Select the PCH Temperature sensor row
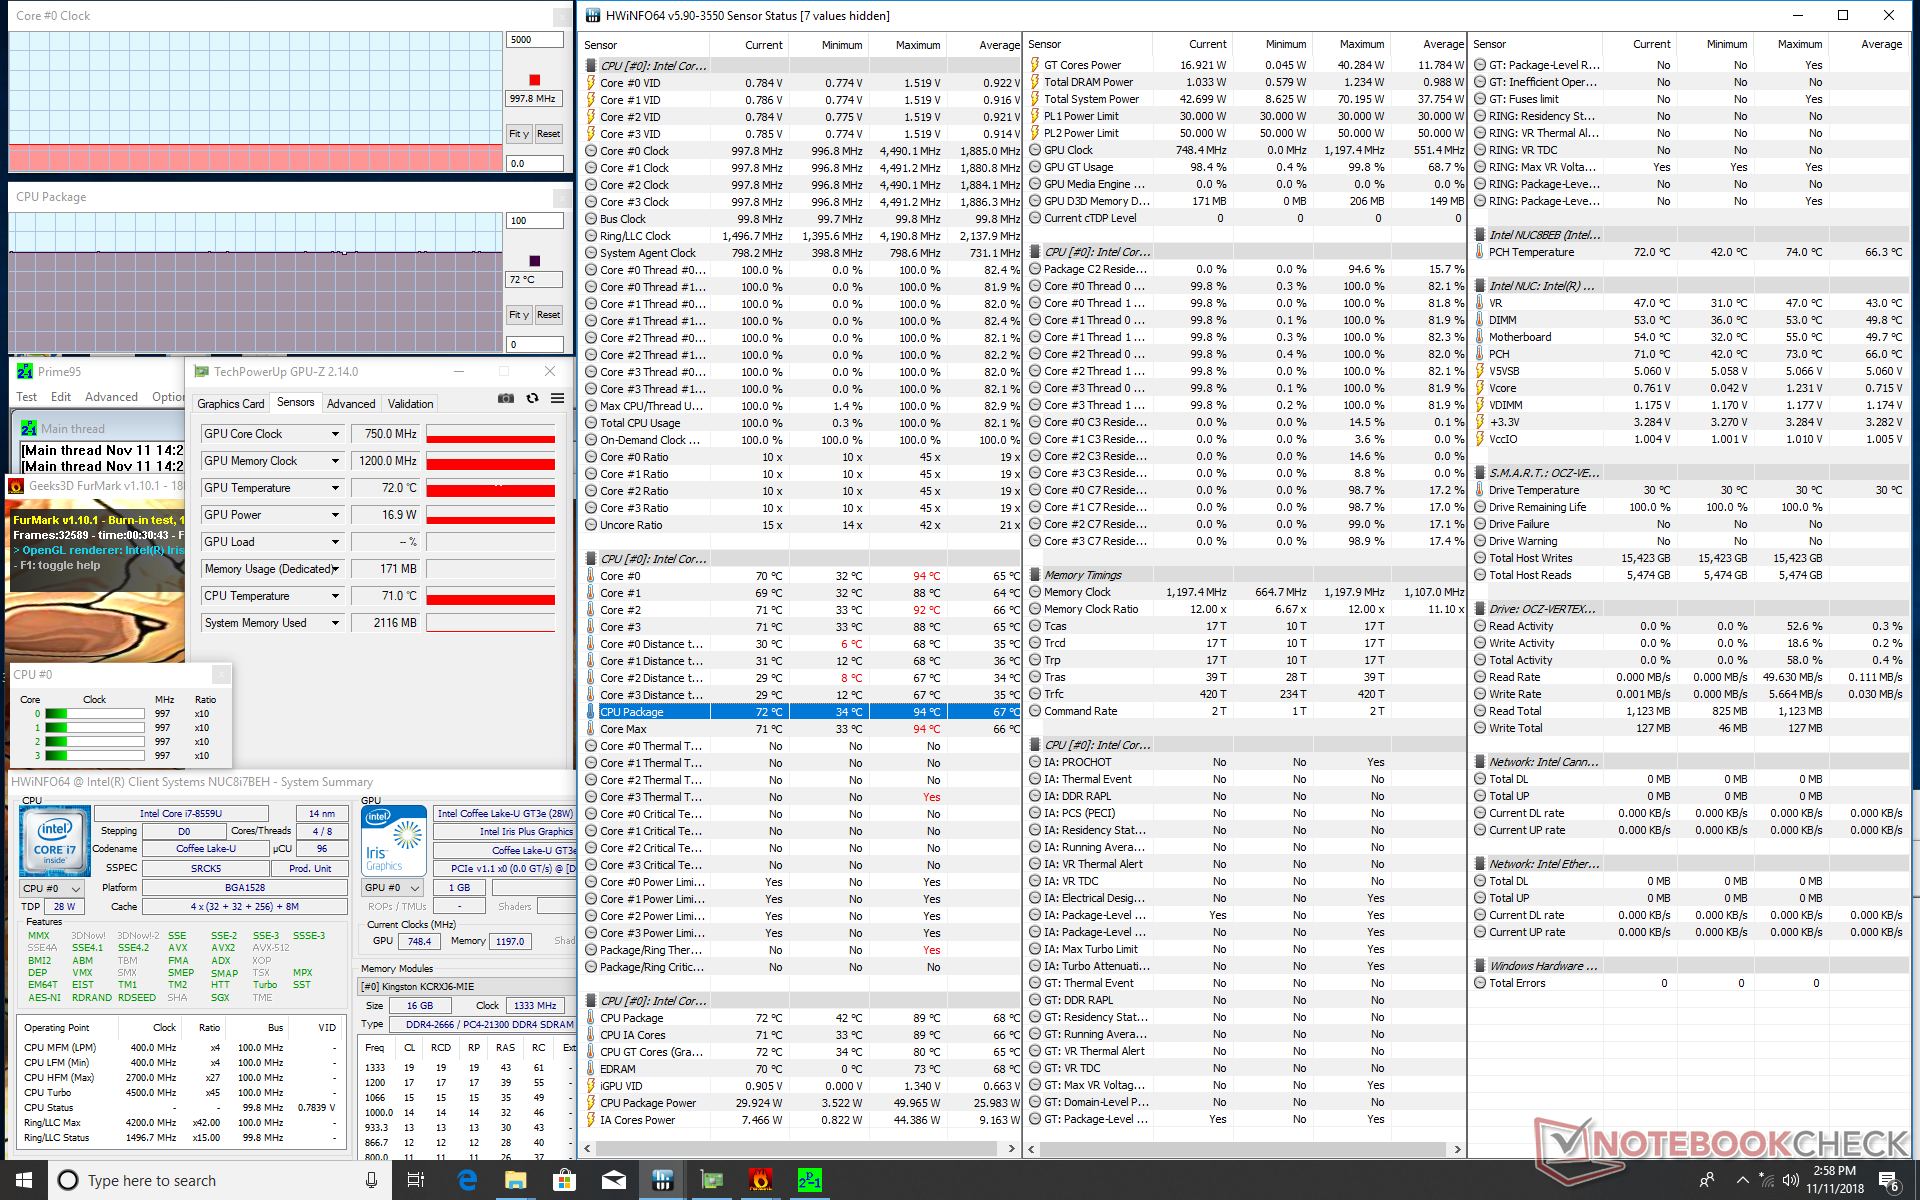 [1689, 252]
